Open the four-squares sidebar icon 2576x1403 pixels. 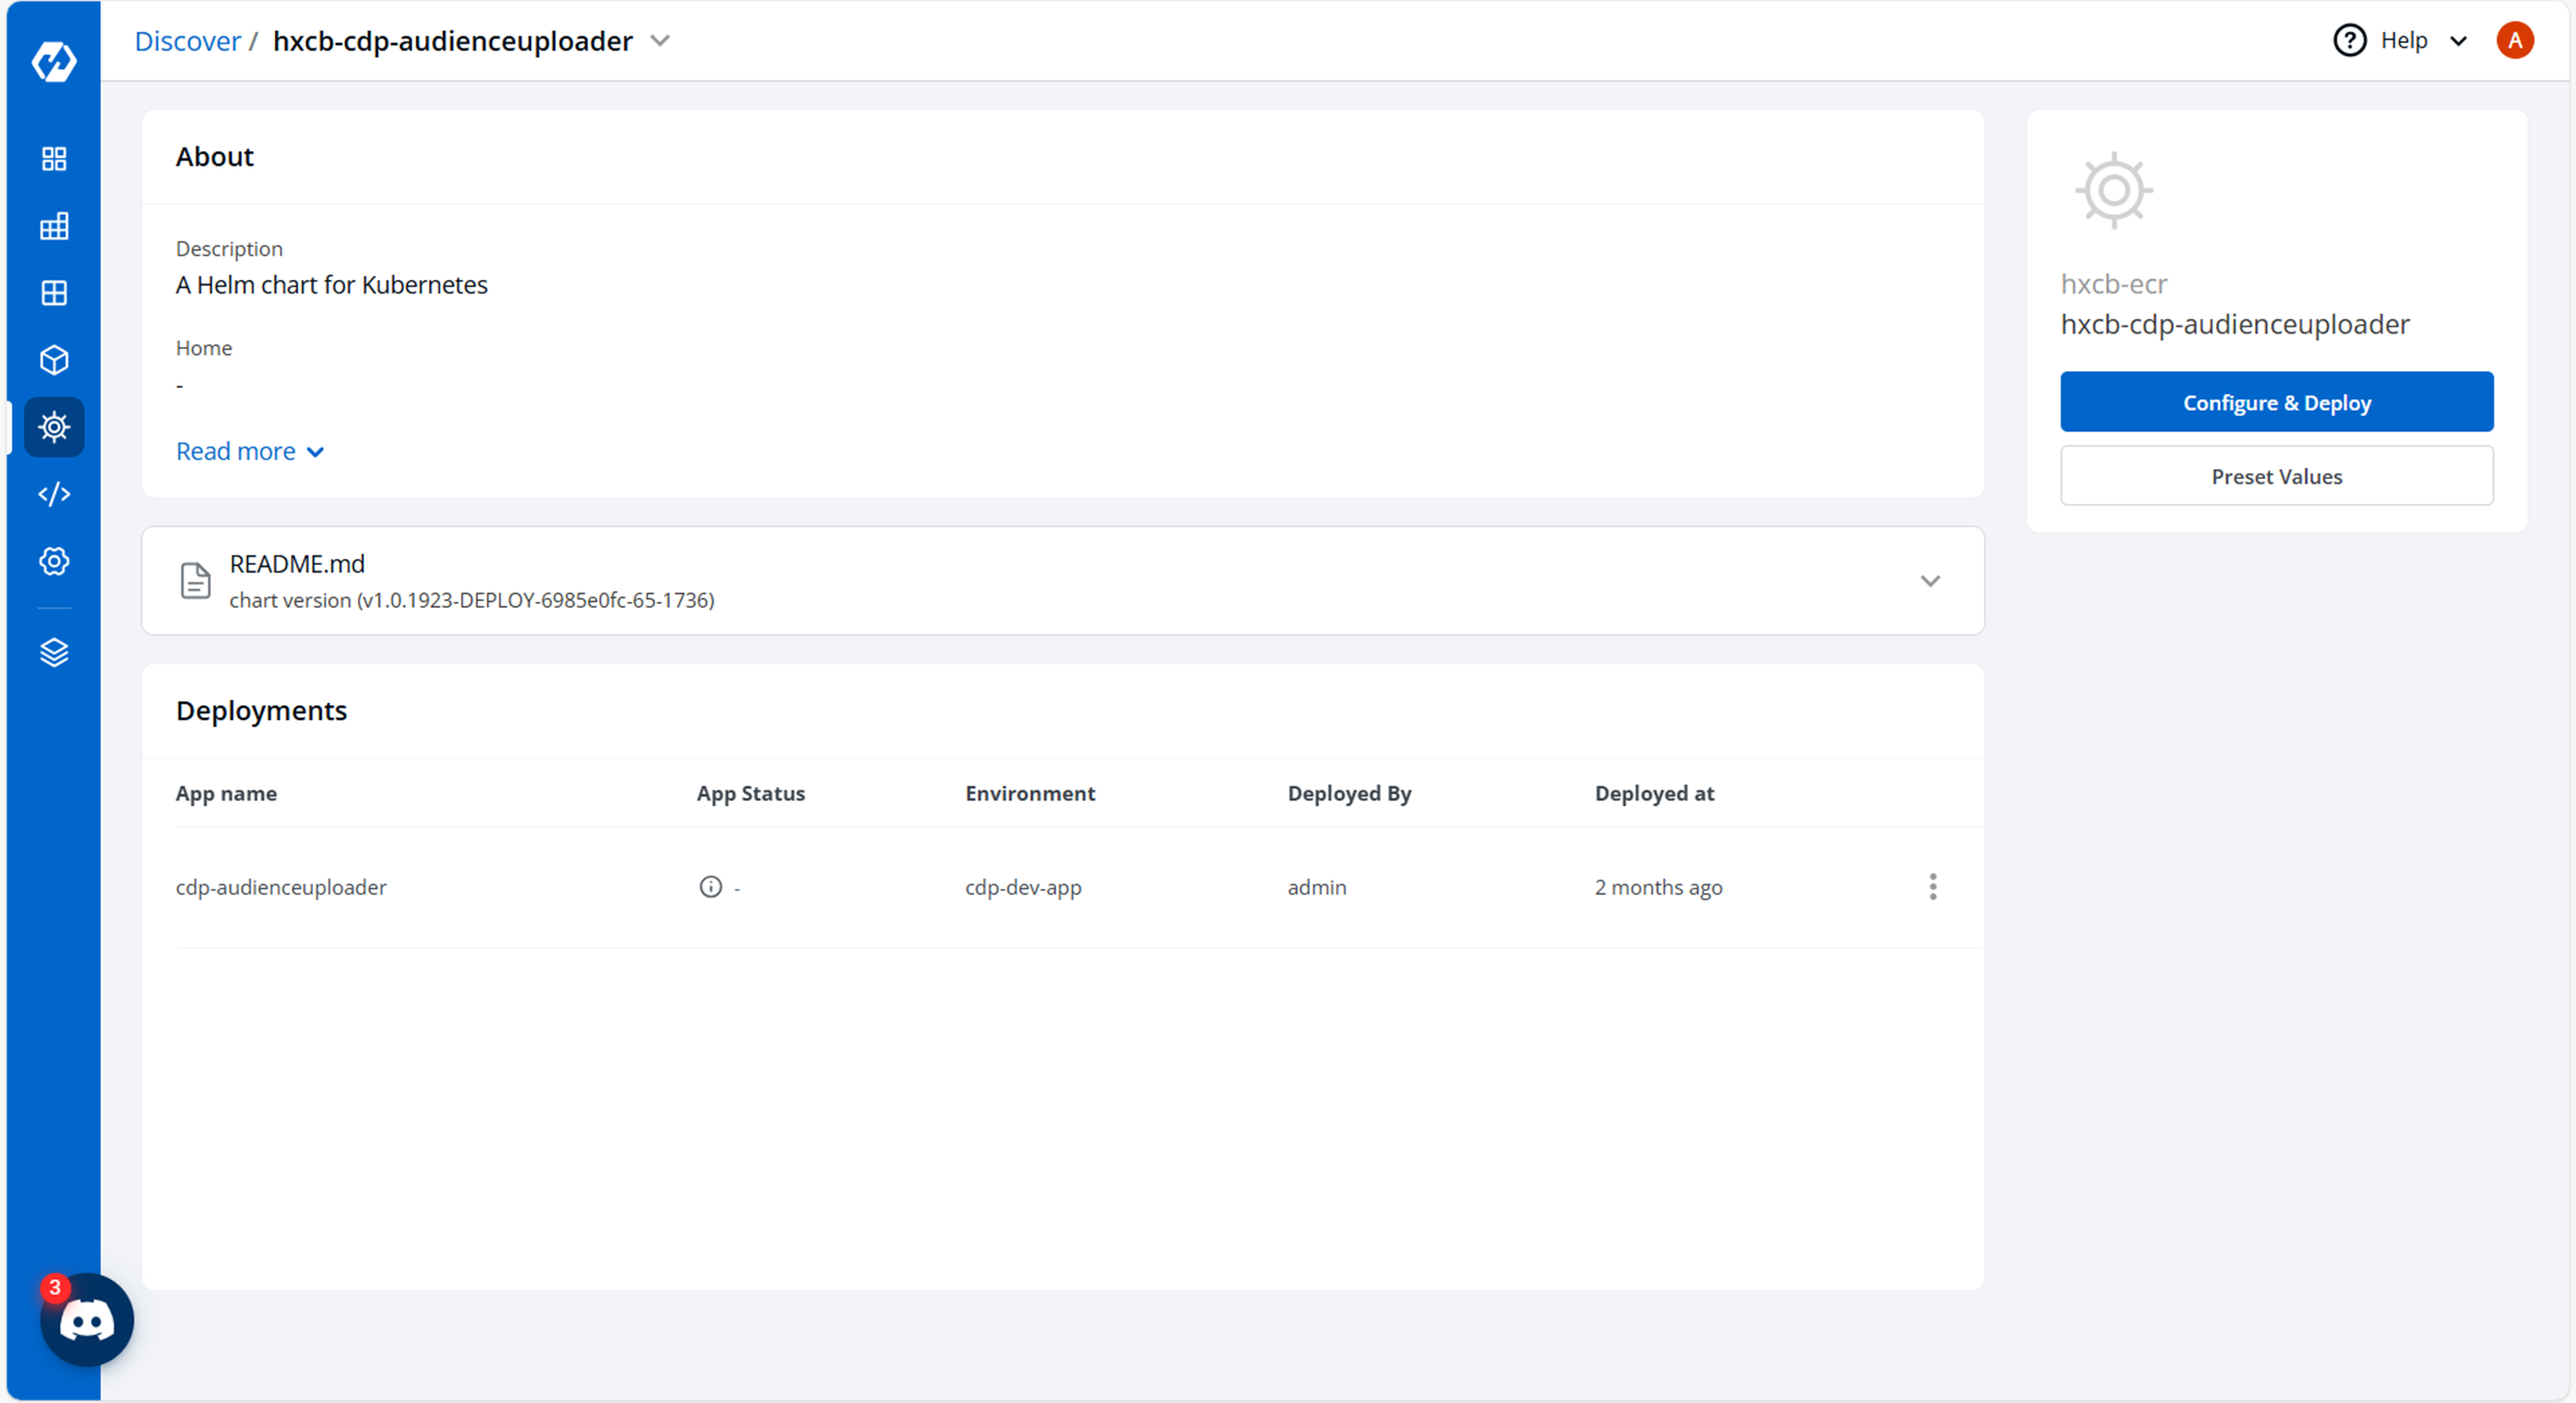[54, 159]
